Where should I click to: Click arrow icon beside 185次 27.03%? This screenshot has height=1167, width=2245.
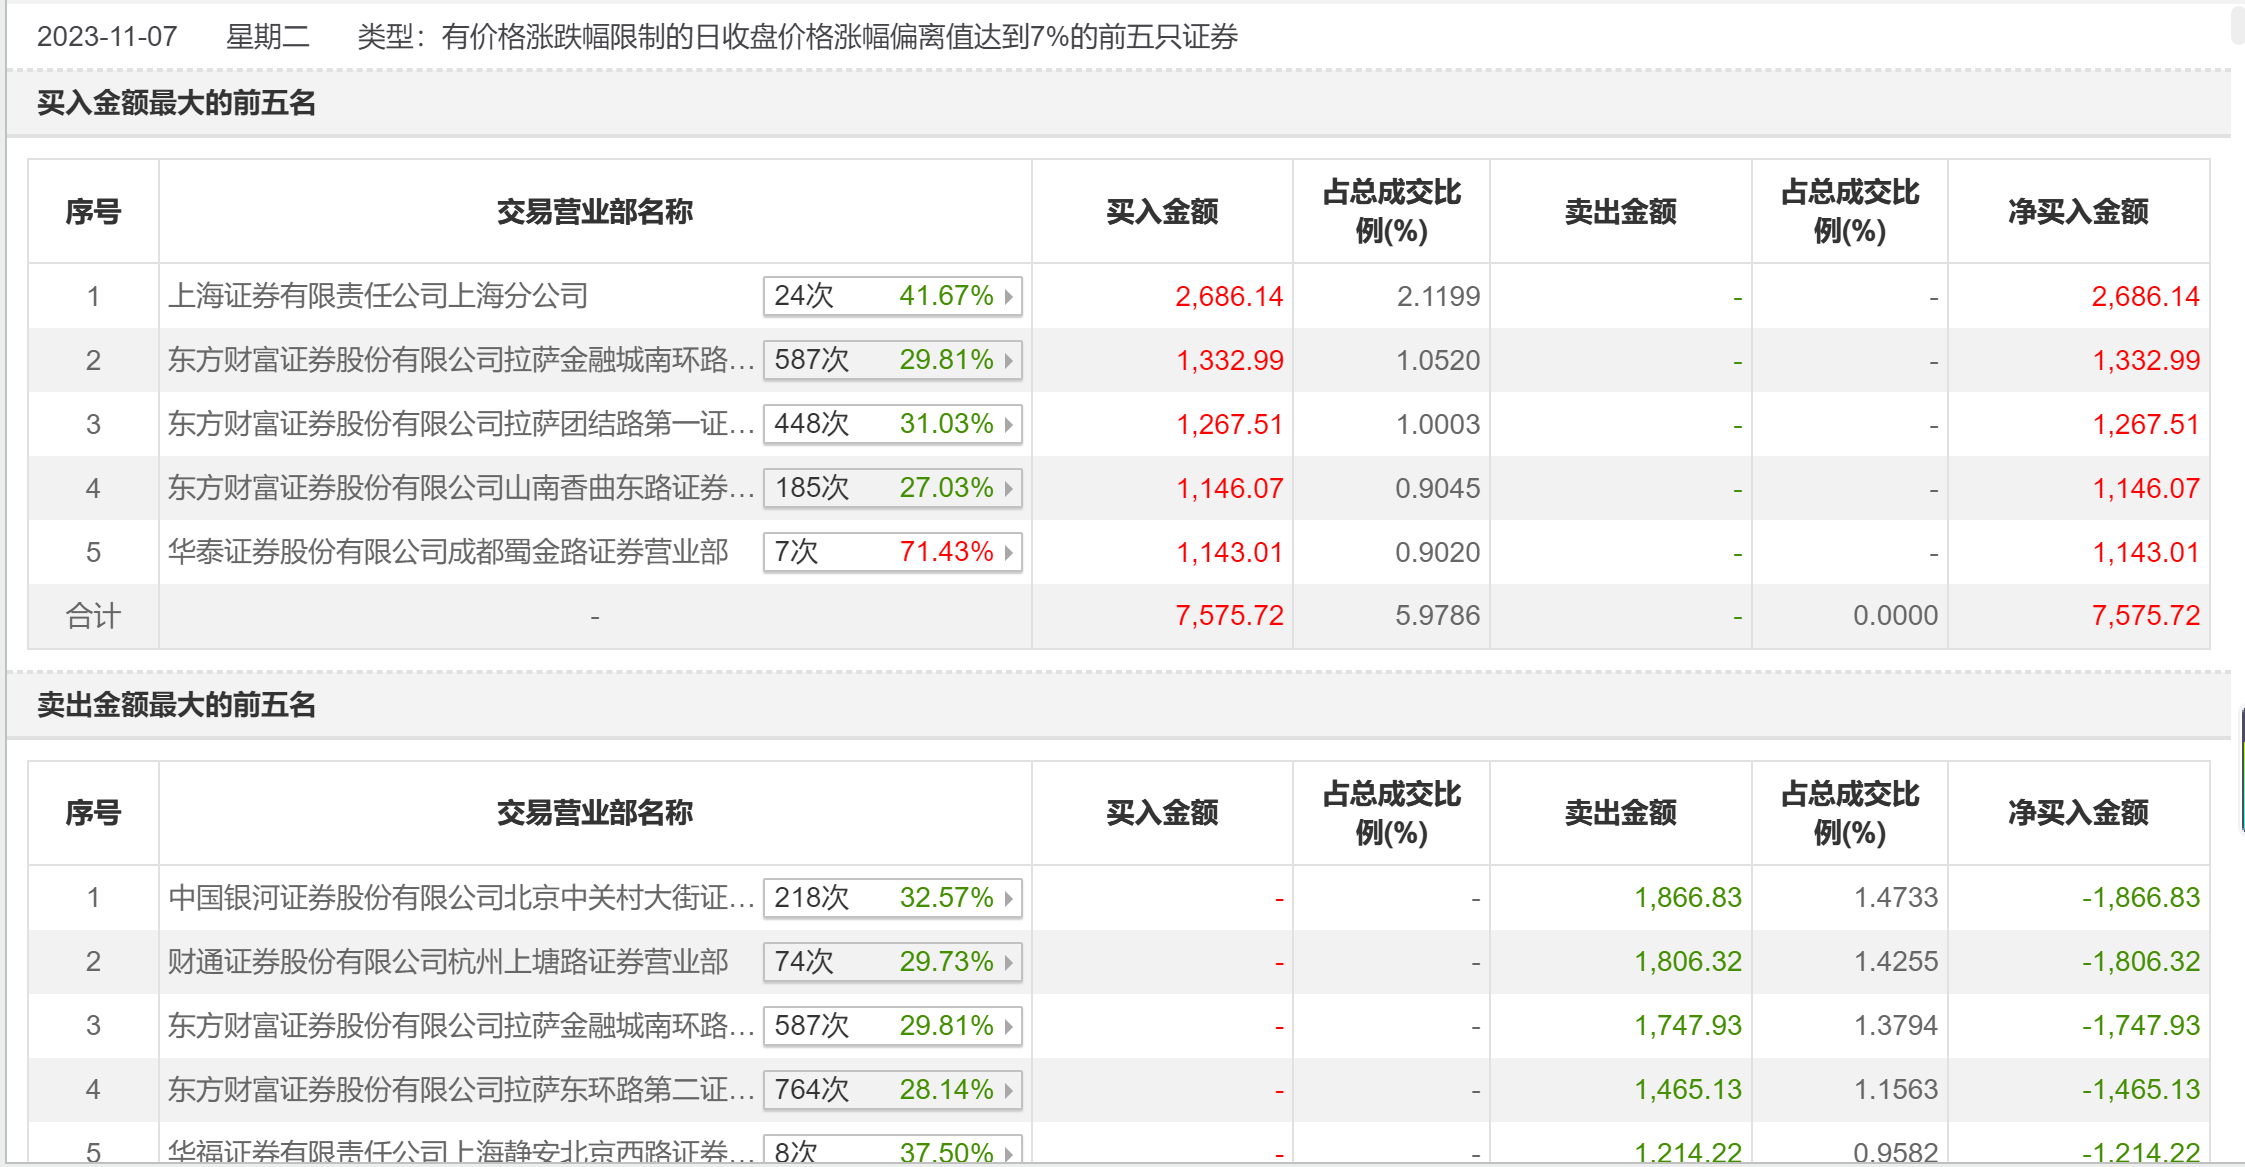click(1009, 489)
